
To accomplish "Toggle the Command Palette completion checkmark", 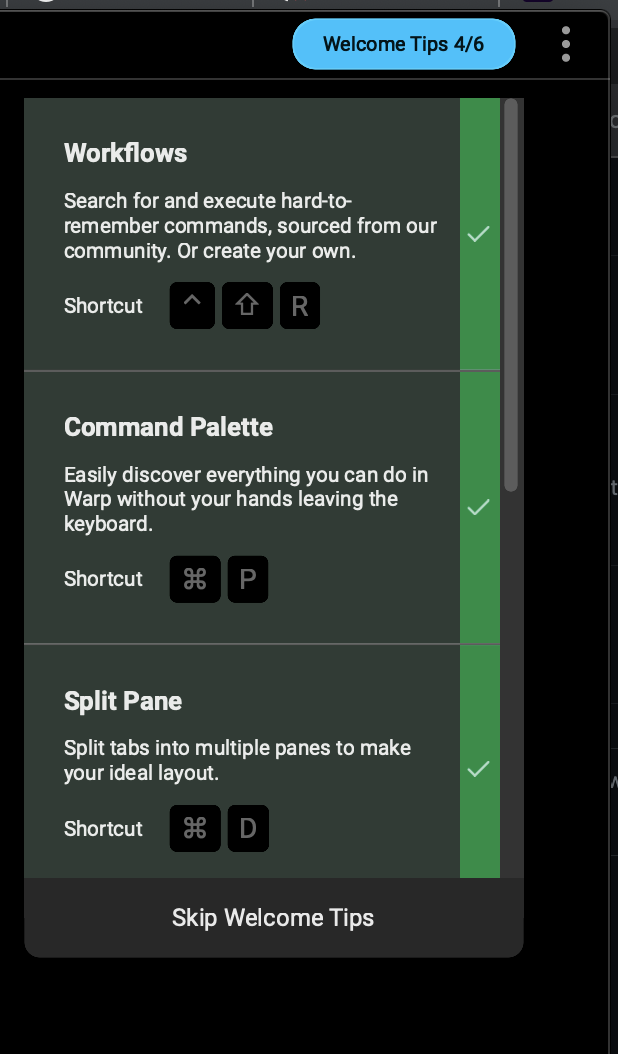I will tap(479, 507).
